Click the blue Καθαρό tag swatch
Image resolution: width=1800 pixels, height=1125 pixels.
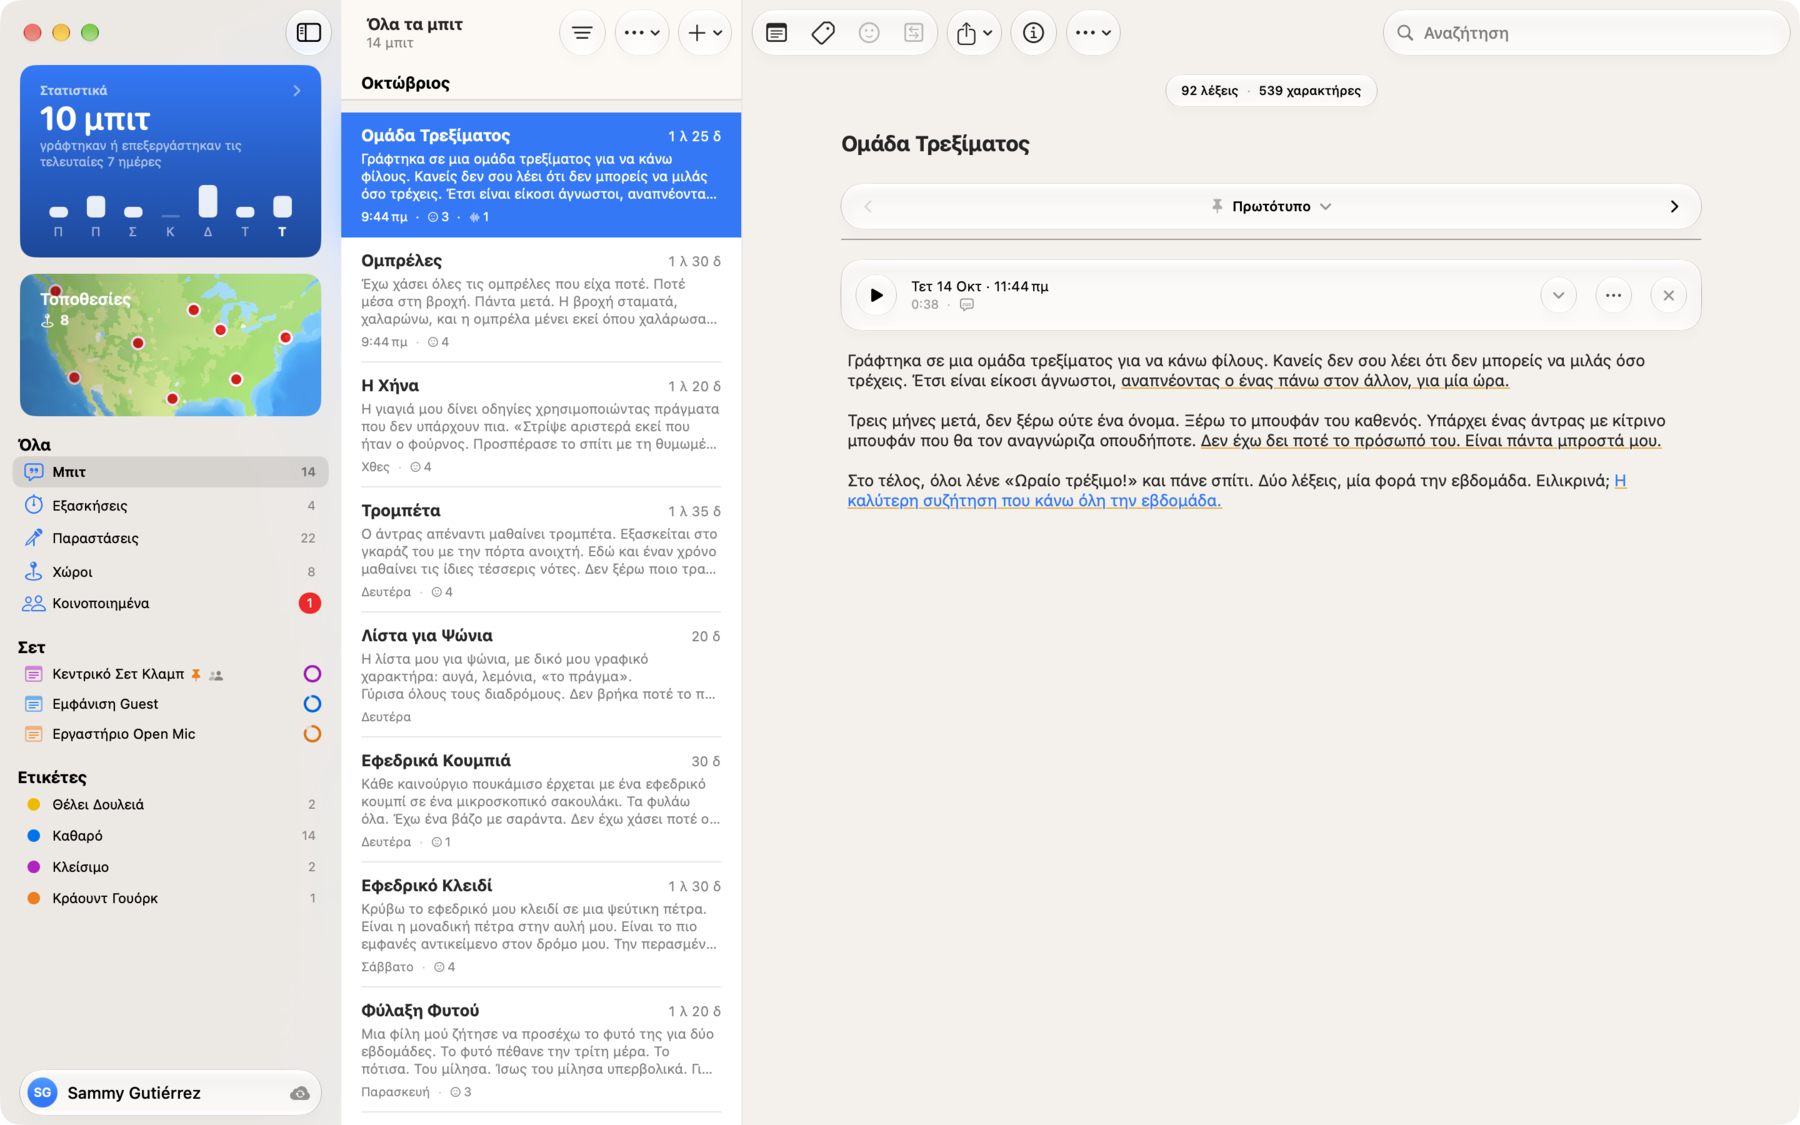tap(34, 835)
